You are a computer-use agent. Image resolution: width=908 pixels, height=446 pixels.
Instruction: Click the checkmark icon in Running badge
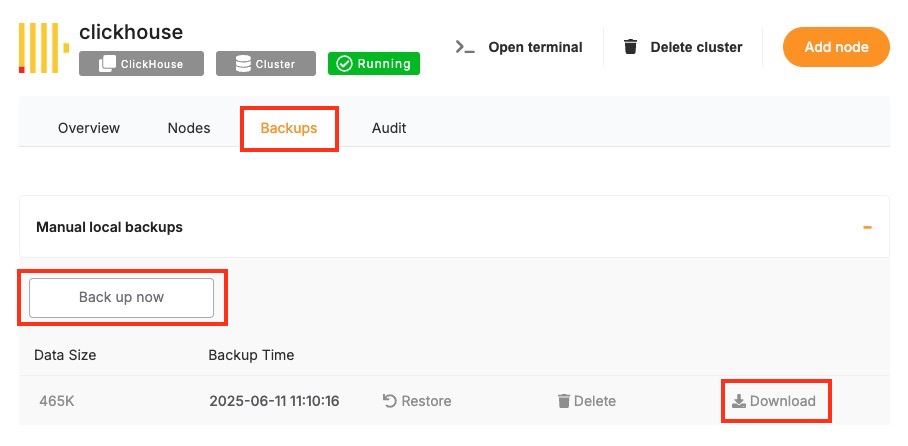(x=344, y=64)
